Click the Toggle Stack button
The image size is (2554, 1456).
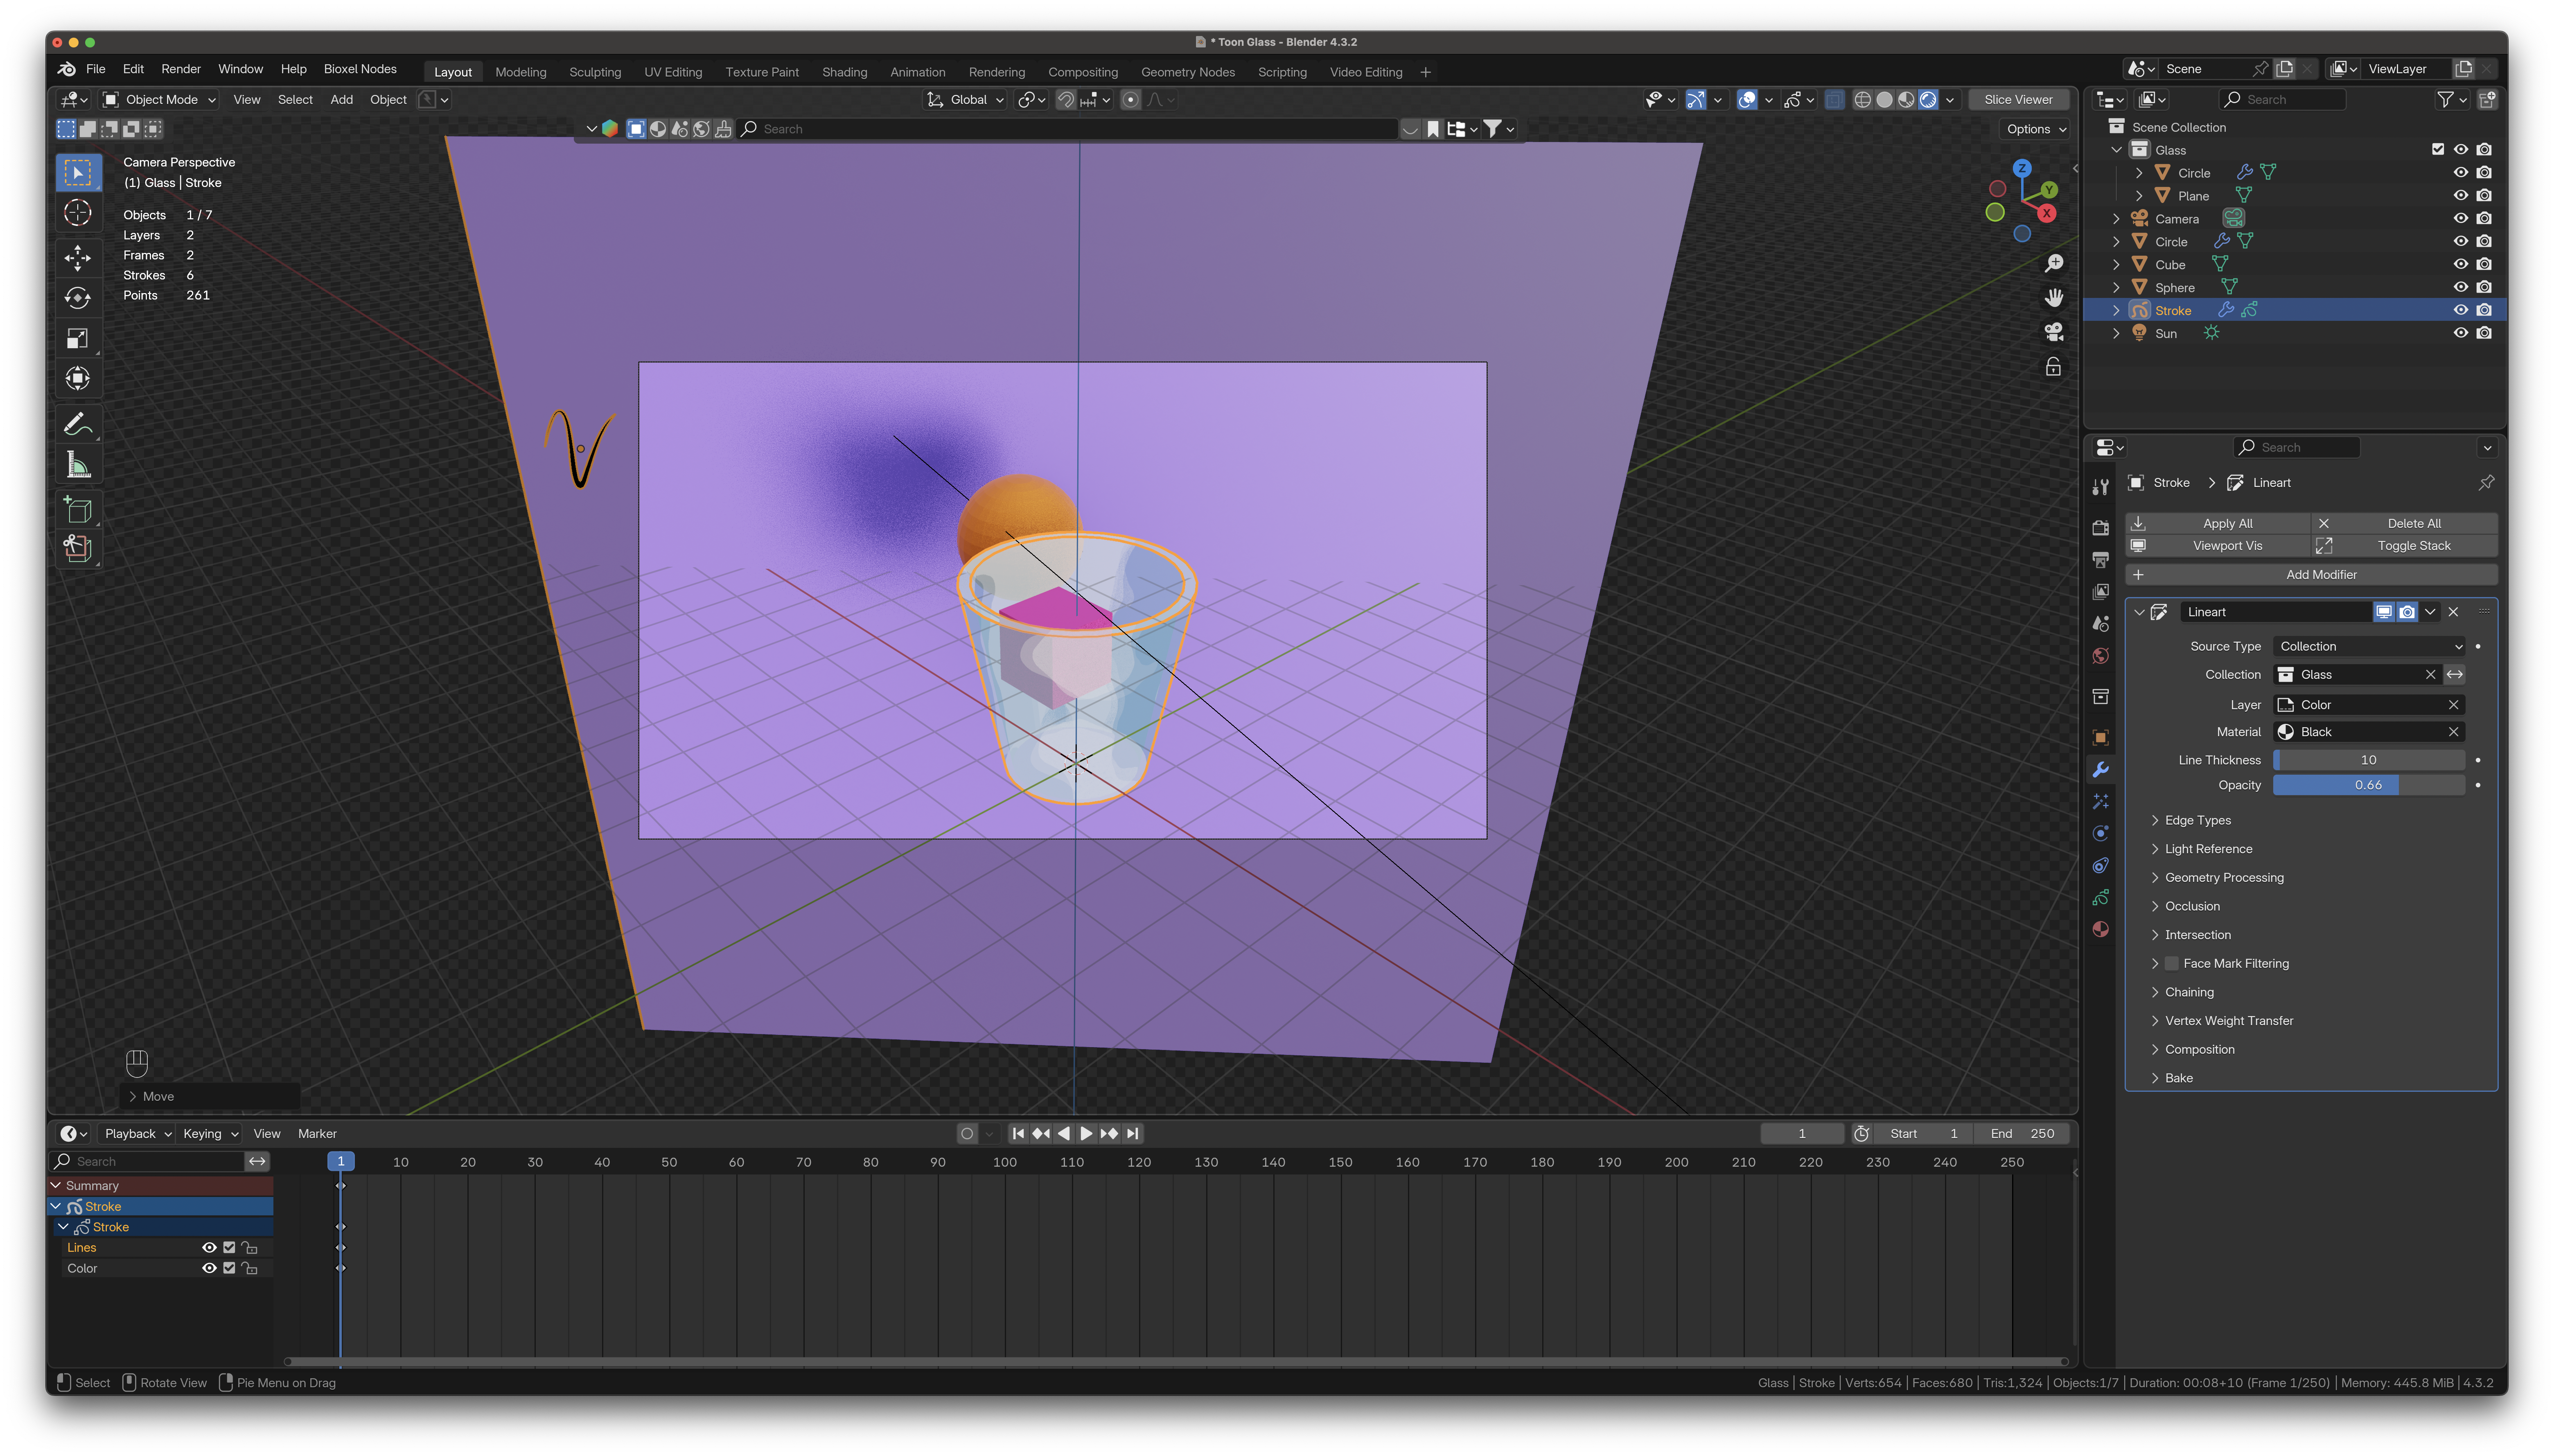tap(2405, 546)
